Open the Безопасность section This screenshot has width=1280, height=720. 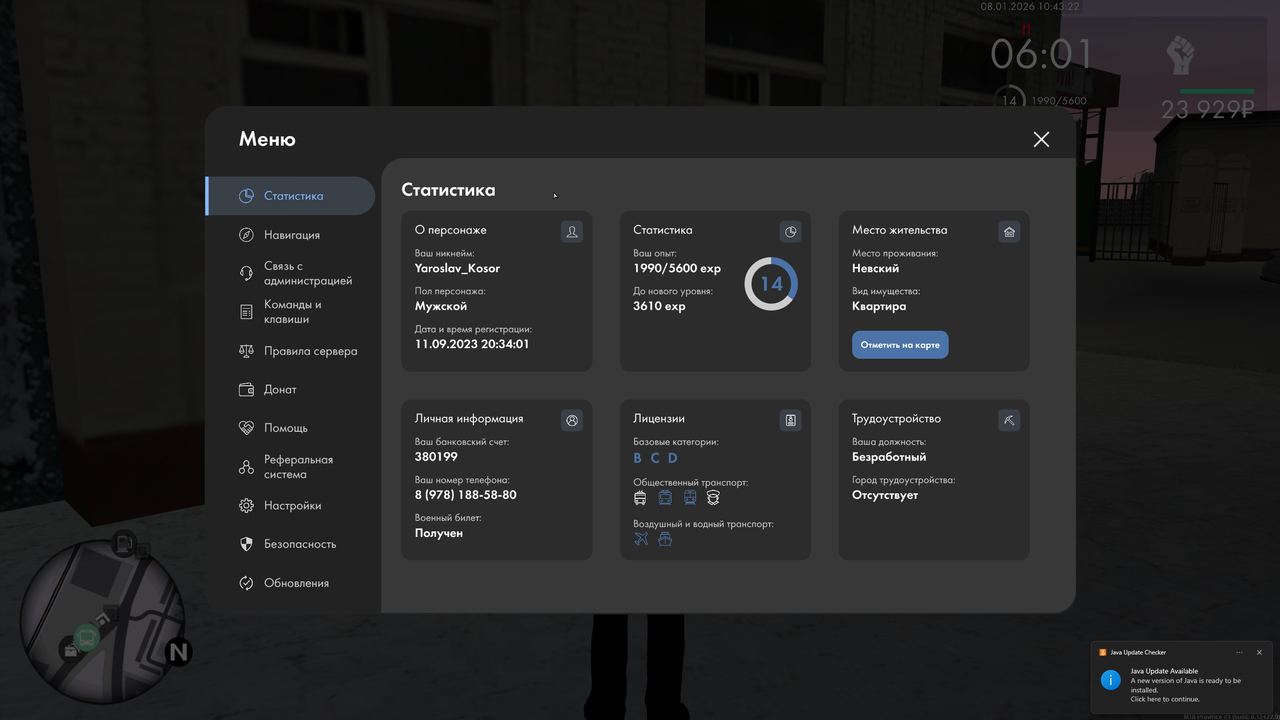click(290, 544)
